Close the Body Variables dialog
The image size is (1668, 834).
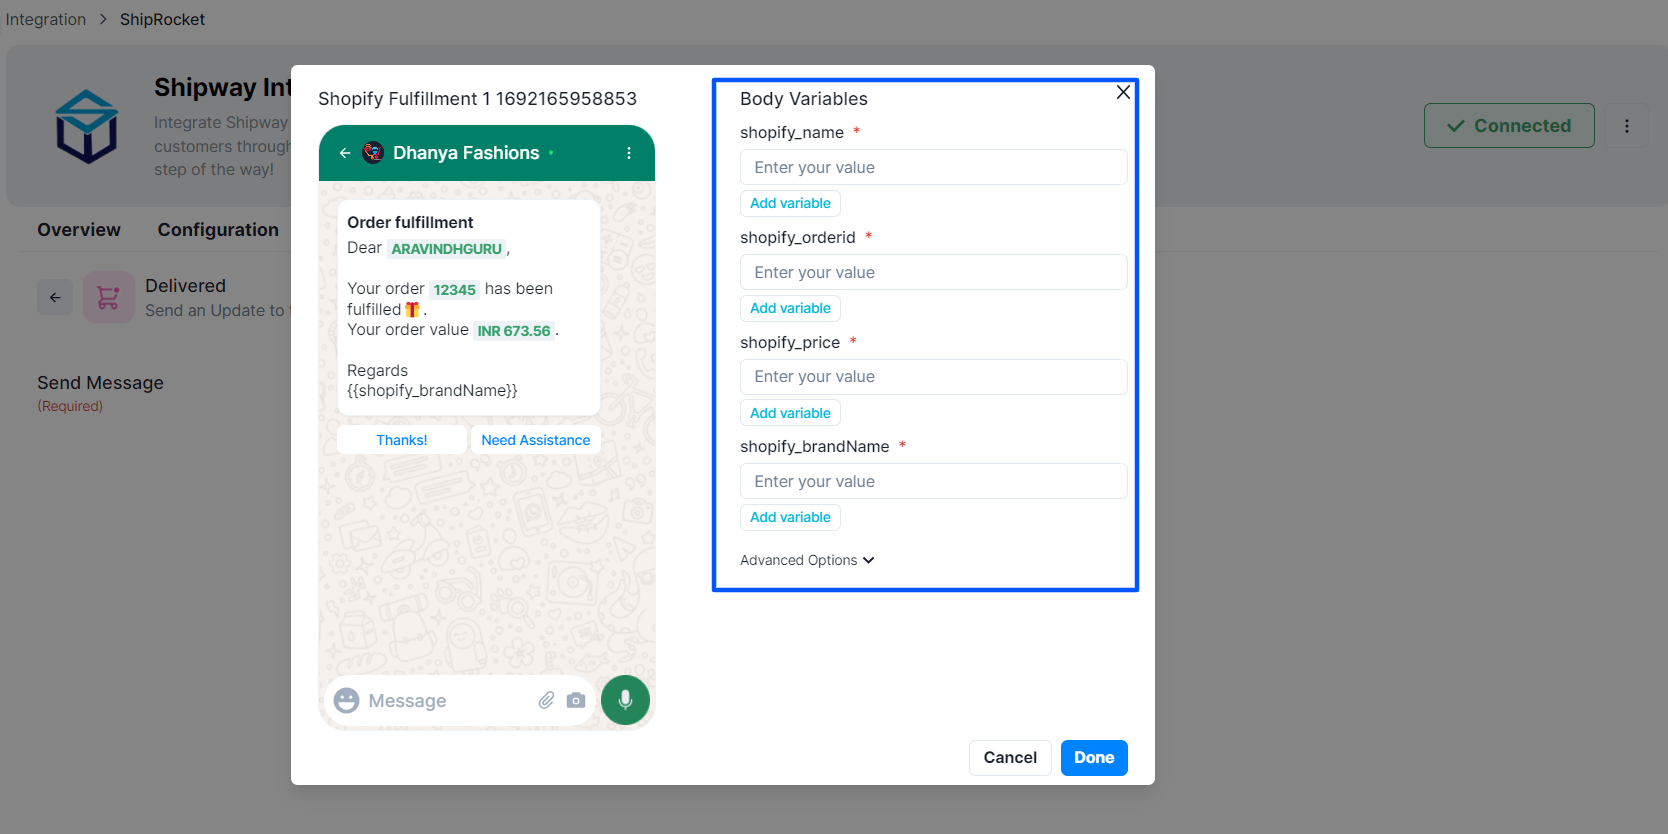point(1123,92)
